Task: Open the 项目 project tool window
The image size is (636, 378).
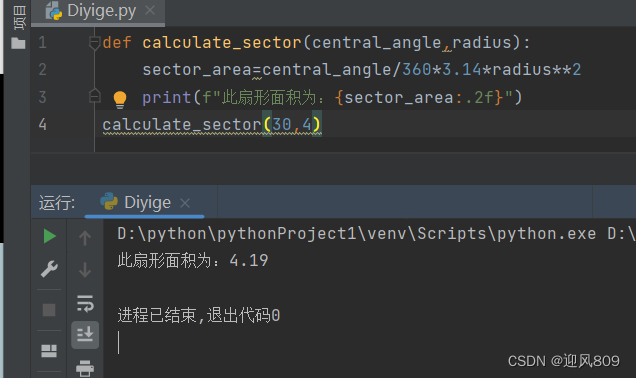Action: [19, 17]
